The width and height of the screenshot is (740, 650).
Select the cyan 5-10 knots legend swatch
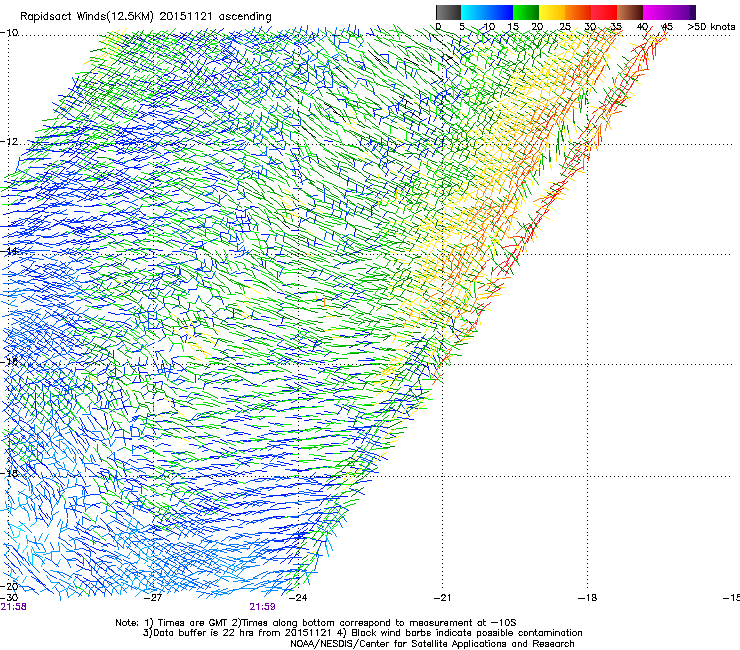[474, 12]
